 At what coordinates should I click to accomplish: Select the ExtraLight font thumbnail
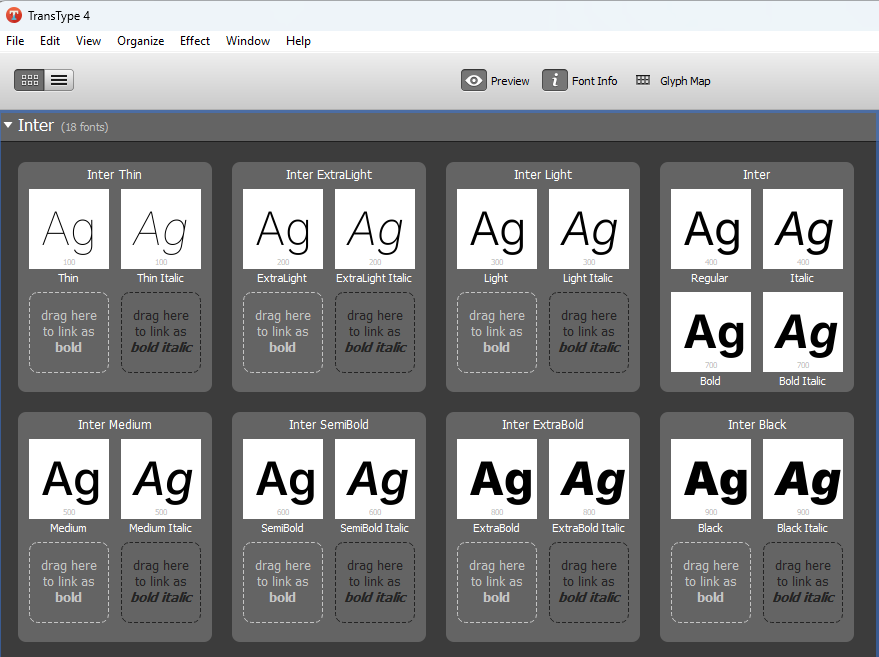(283, 229)
